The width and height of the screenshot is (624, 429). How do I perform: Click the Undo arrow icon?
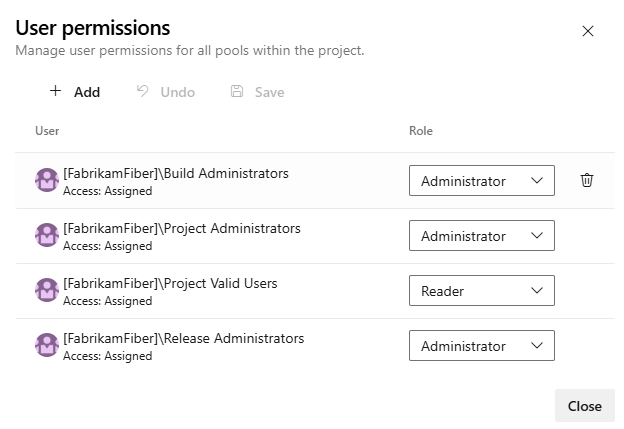[142, 91]
